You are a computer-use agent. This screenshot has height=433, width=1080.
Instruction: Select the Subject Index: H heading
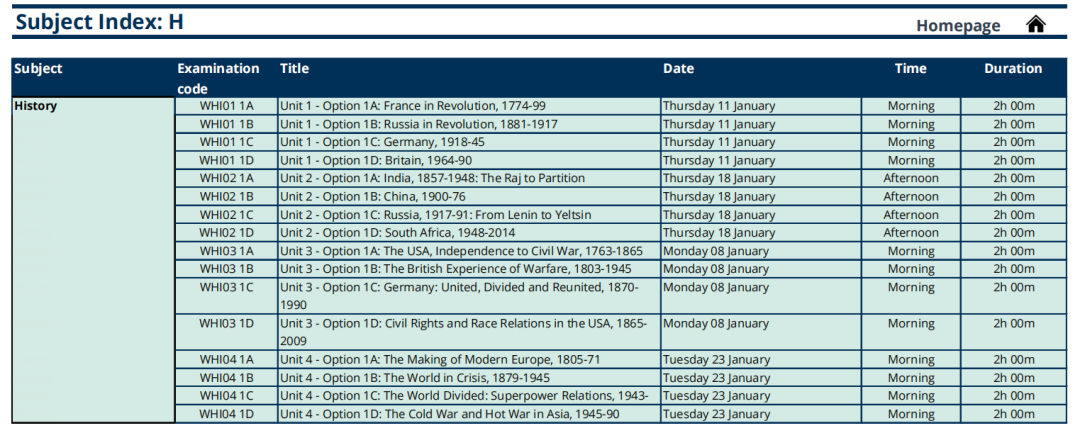pyautogui.click(x=99, y=22)
